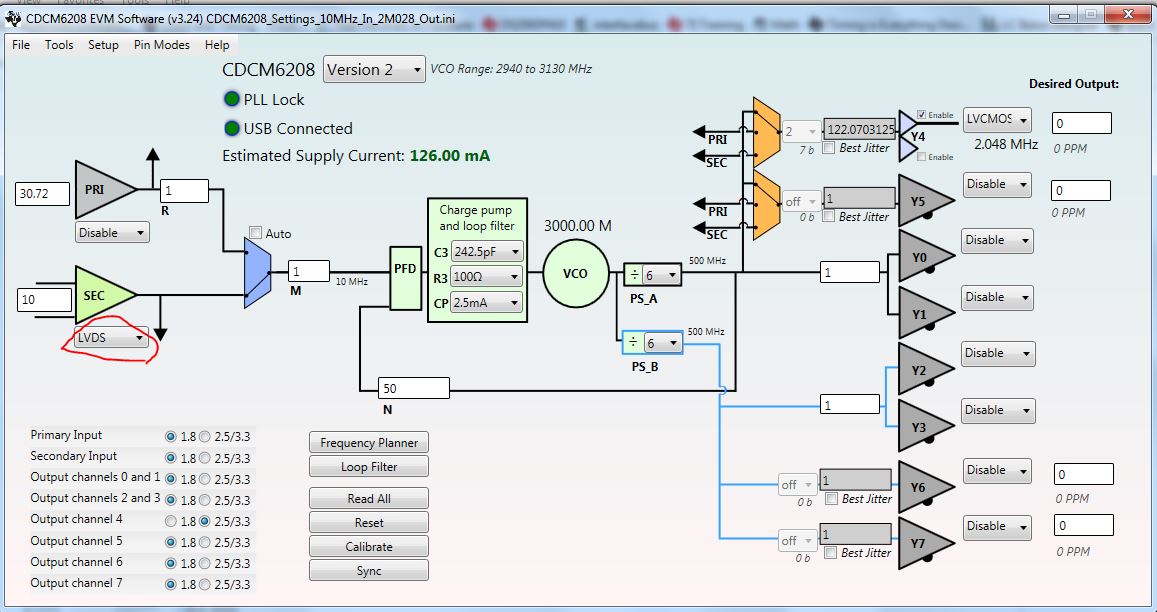Click the Y5 output triangle
Image resolution: width=1157 pixels, height=612 pixels.
pyautogui.click(x=925, y=201)
